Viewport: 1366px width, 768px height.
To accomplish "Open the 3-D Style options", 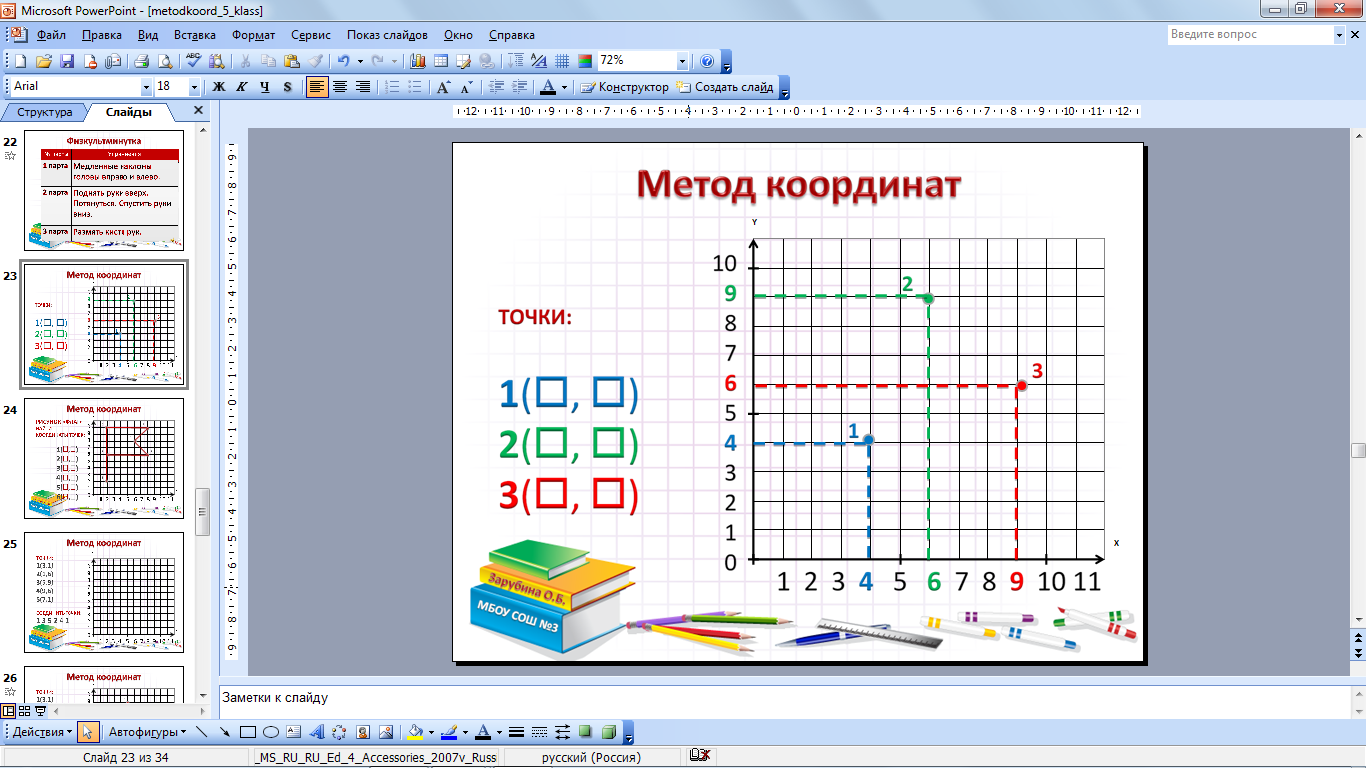I will [x=609, y=731].
